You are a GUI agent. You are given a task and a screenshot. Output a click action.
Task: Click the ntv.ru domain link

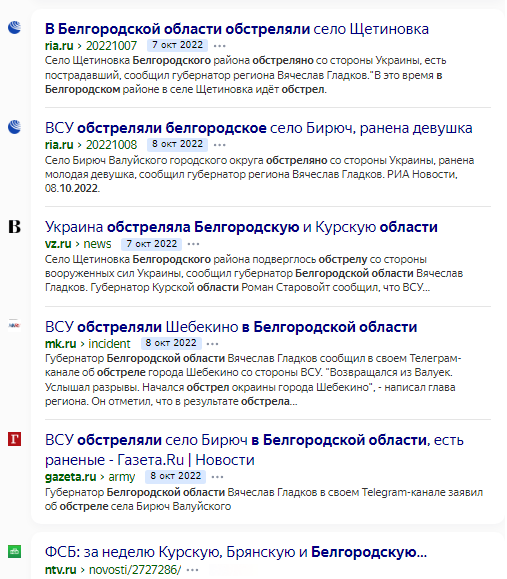coord(61,570)
